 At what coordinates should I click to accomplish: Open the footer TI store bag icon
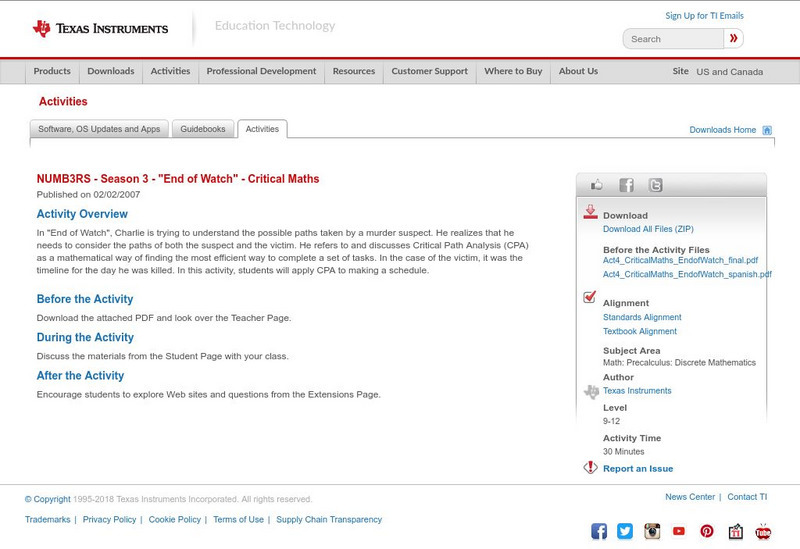[735, 531]
